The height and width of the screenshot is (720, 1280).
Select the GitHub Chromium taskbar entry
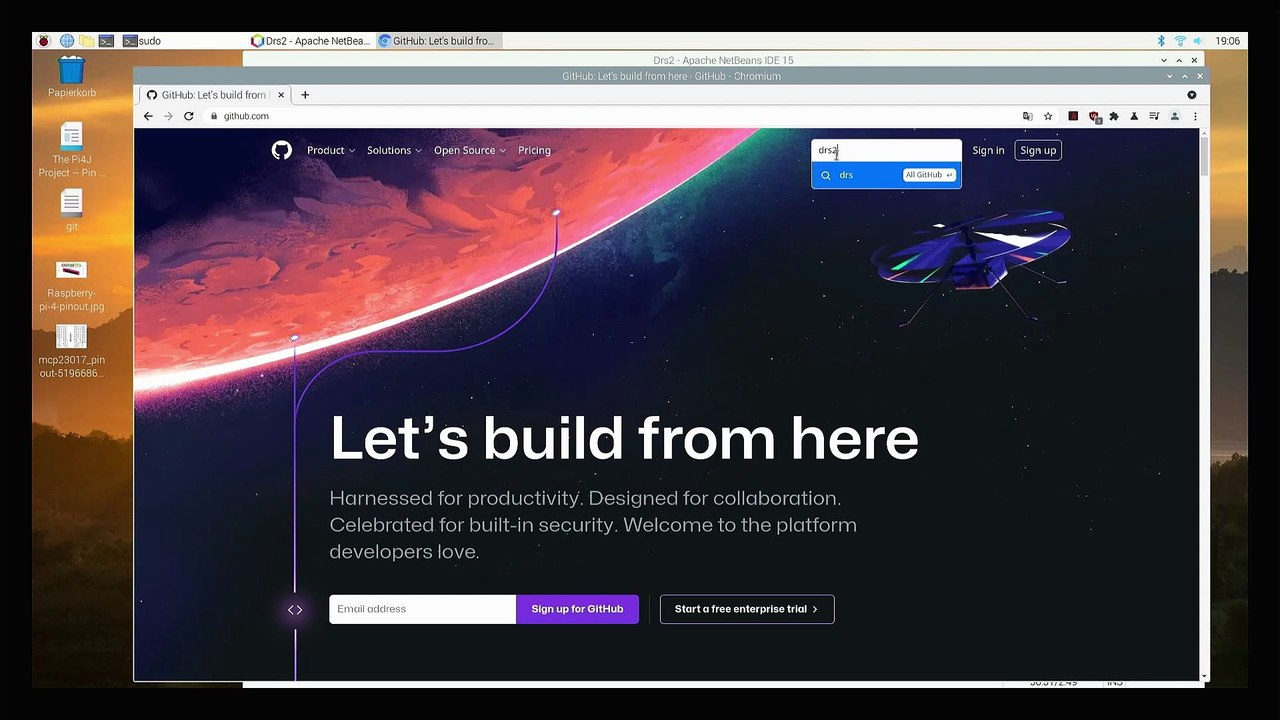pos(439,41)
